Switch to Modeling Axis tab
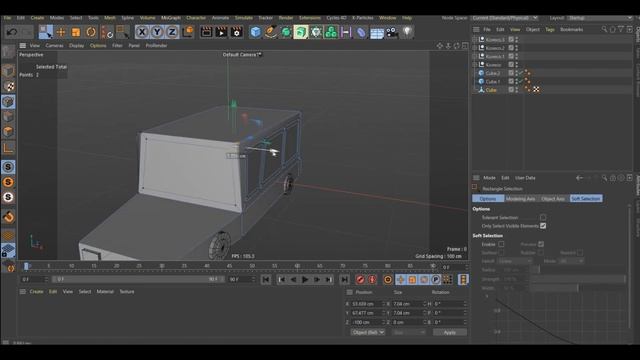 click(520, 199)
